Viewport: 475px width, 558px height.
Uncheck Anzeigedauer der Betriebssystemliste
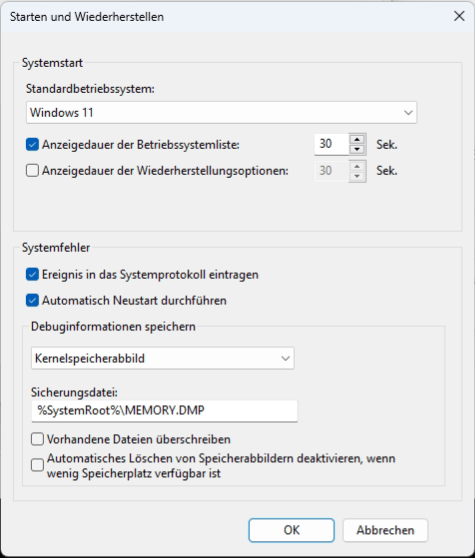click(x=32, y=145)
